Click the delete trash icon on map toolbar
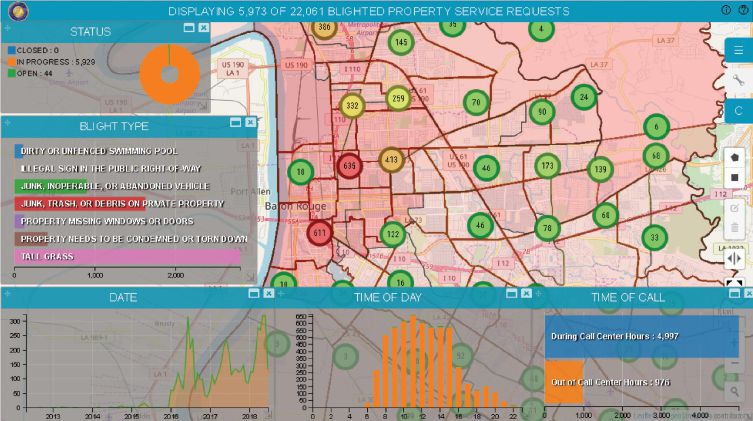The width and height of the screenshot is (753, 421). tap(735, 229)
